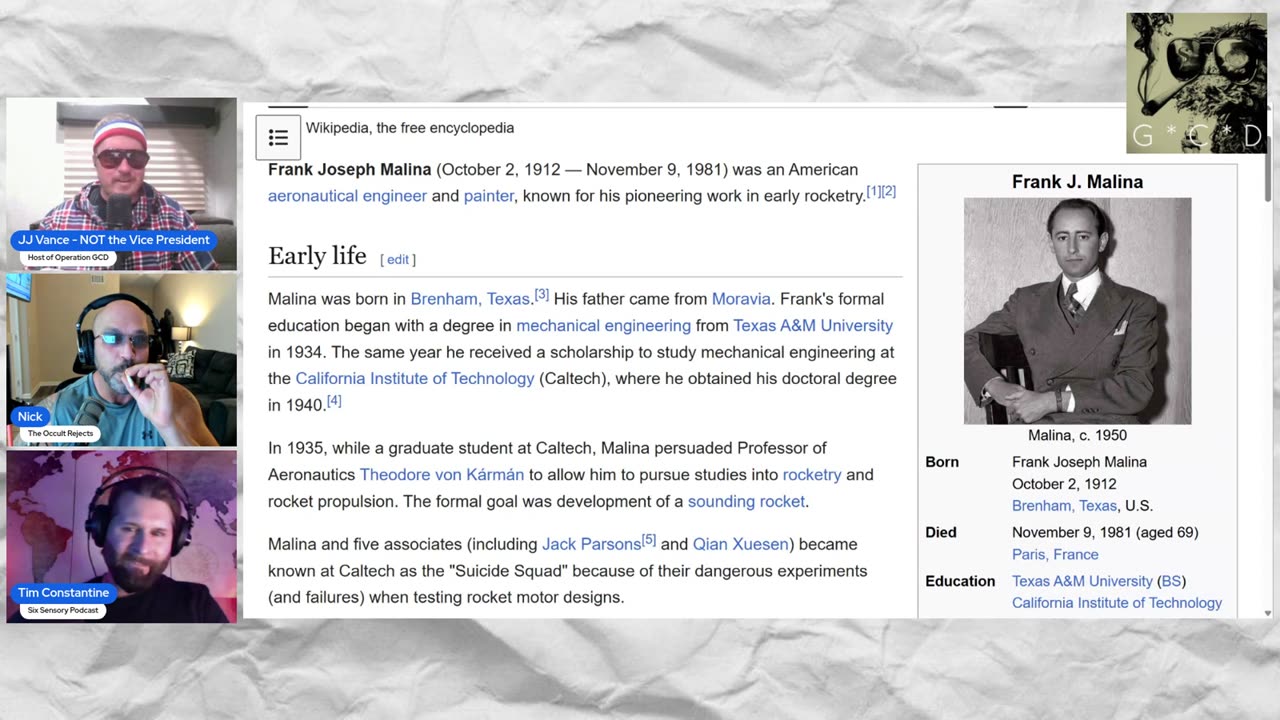The height and width of the screenshot is (720, 1280).
Task: Click 'November 9, 1981 (aged 69)' in infobox
Action: [1105, 533]
